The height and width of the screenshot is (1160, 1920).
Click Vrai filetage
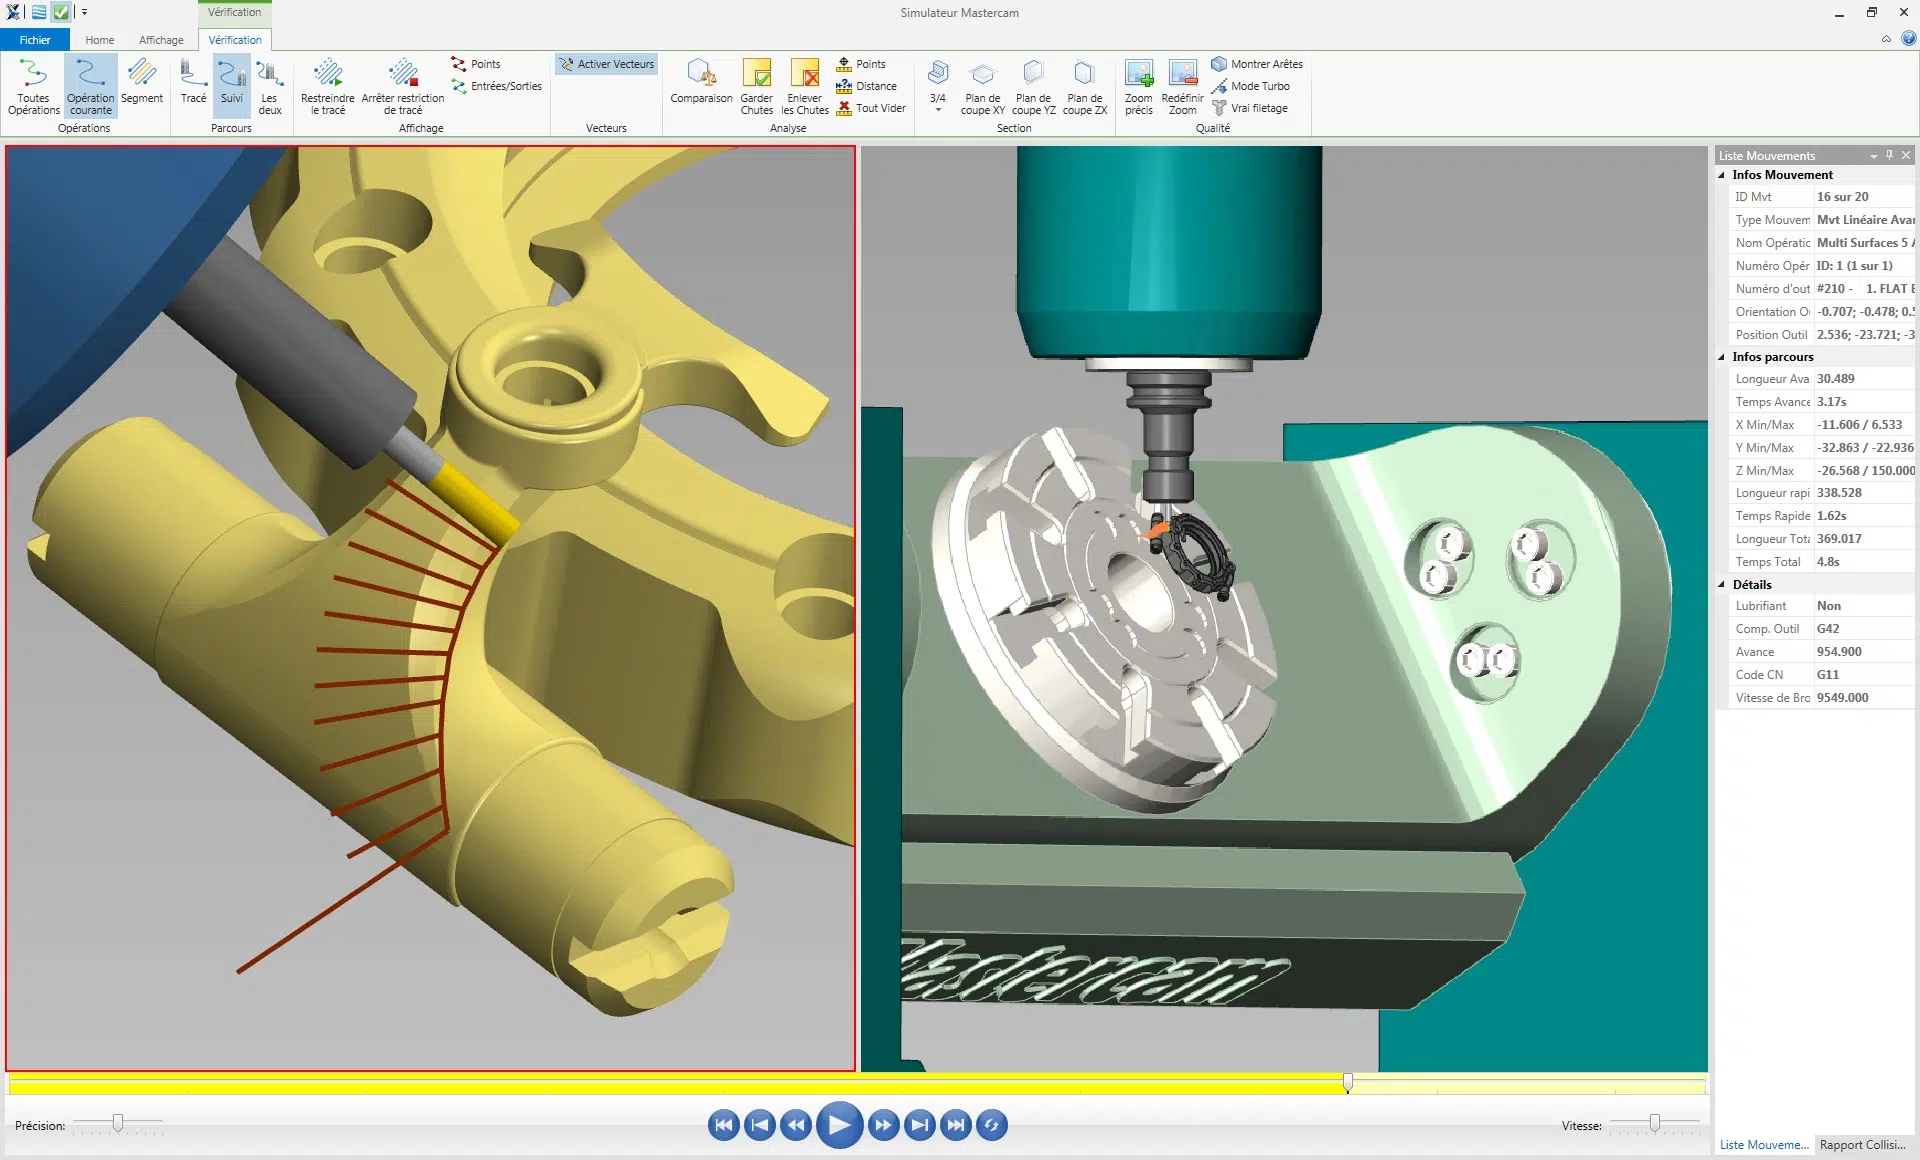point(1249,108)
